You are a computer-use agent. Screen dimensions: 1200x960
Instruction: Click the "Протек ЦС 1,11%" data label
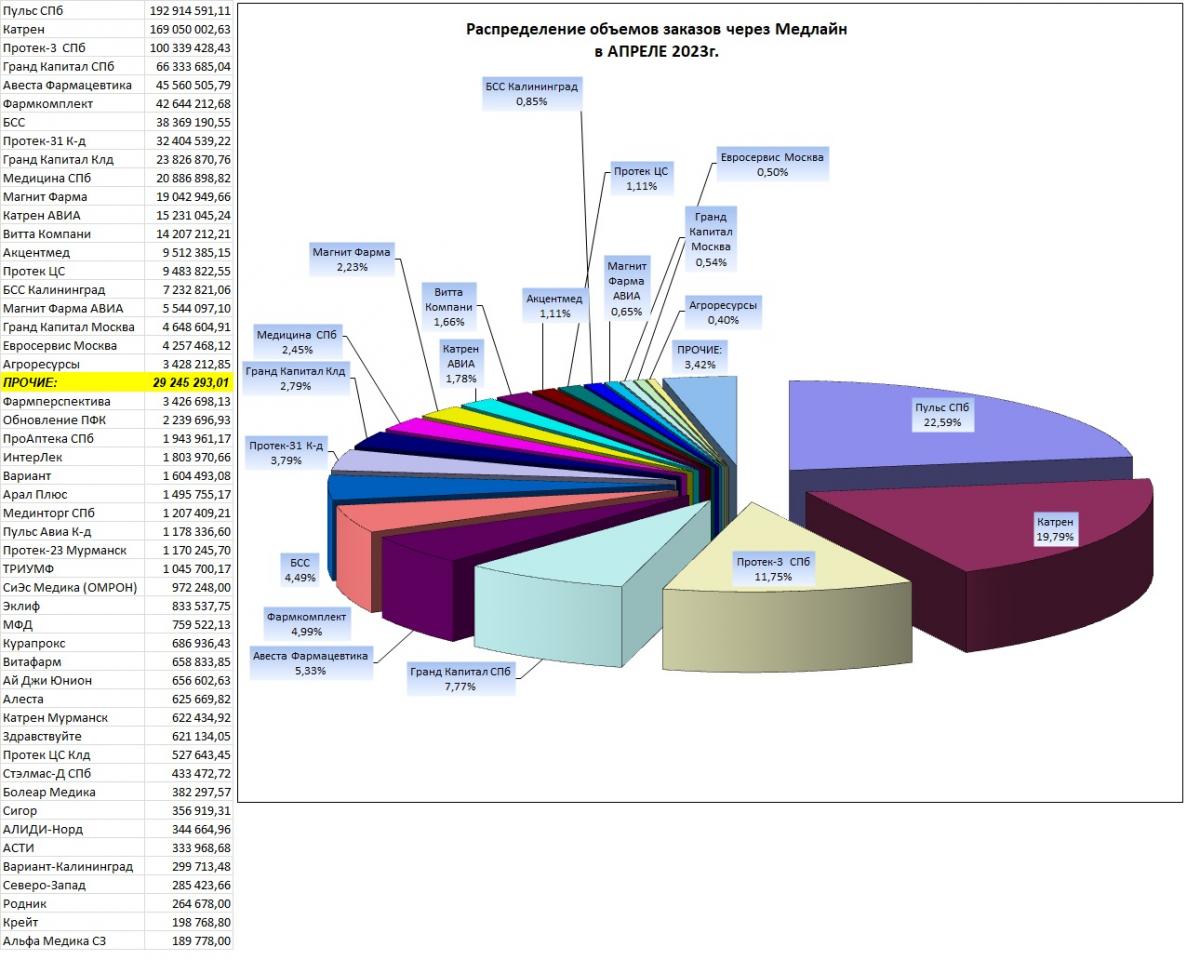point(641,178)
